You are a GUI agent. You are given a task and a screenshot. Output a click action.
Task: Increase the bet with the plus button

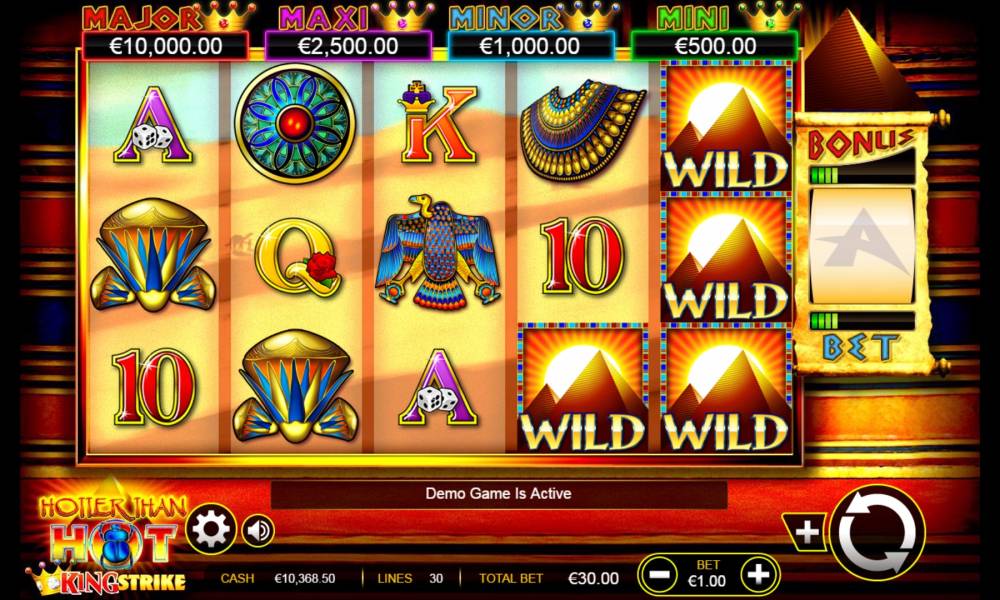click(x=758, y=575)
